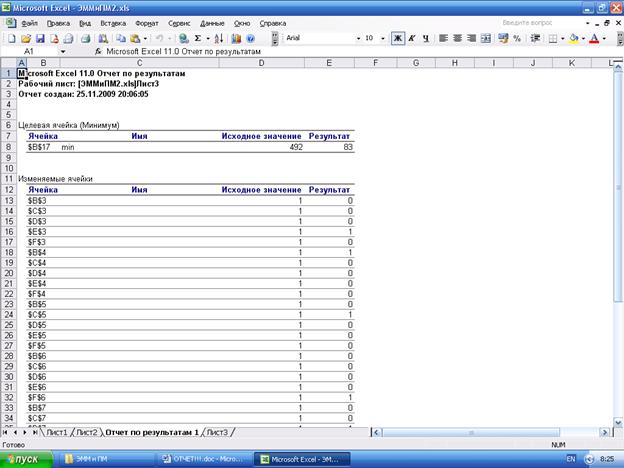
Task: Switch to the Лист1 sheet tab
Action: (57, 432)
